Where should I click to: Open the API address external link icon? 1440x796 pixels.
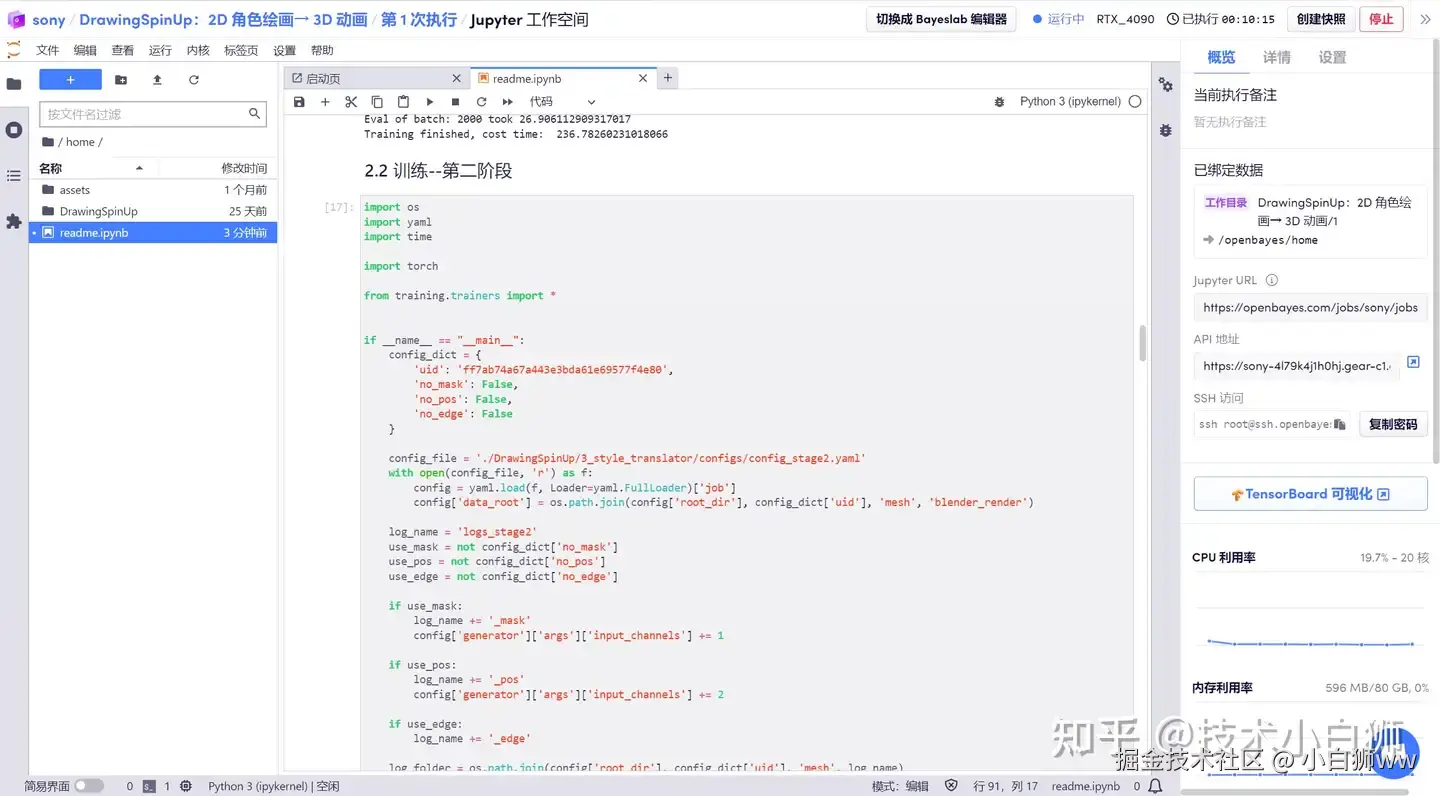tap(1413, 362)
